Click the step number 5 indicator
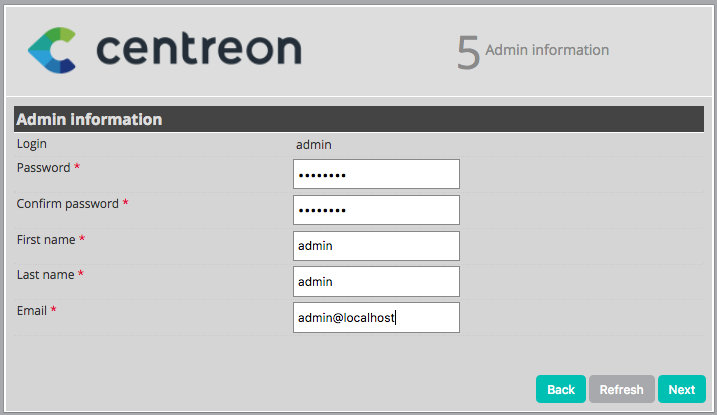 (x=467, y=52)
